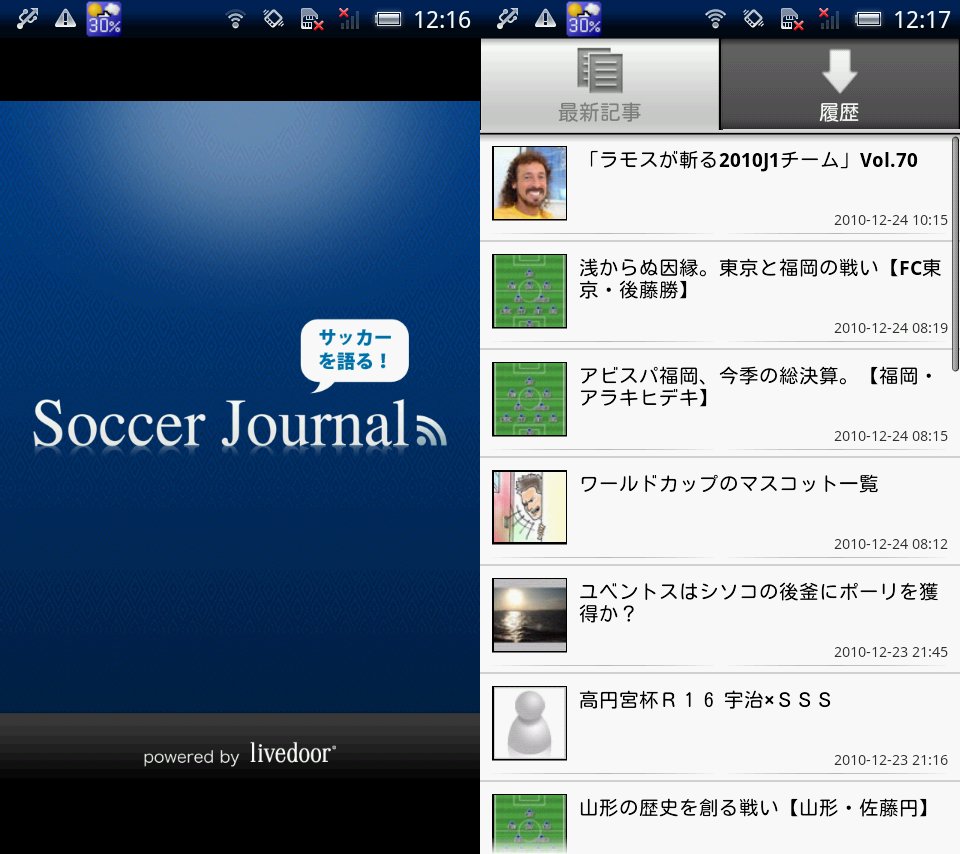Tap the clock showing 12:17
Screen dimensions: 960x854
pos(922,20)
